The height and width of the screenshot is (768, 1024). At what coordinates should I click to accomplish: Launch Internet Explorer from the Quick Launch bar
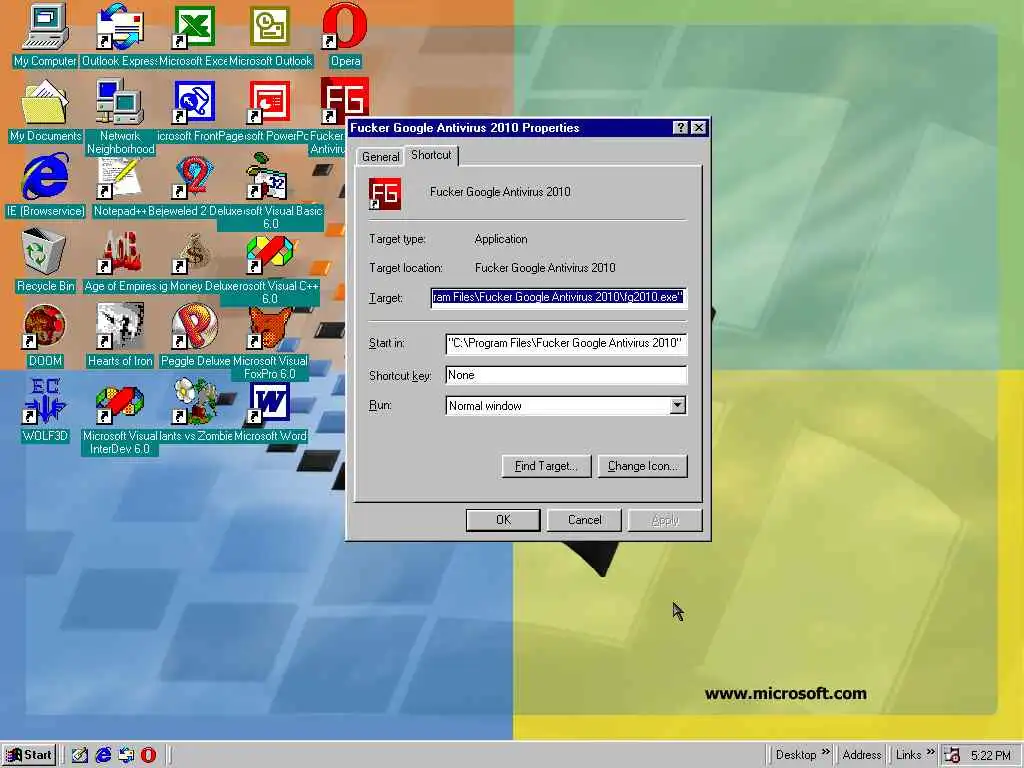(103, 755)
